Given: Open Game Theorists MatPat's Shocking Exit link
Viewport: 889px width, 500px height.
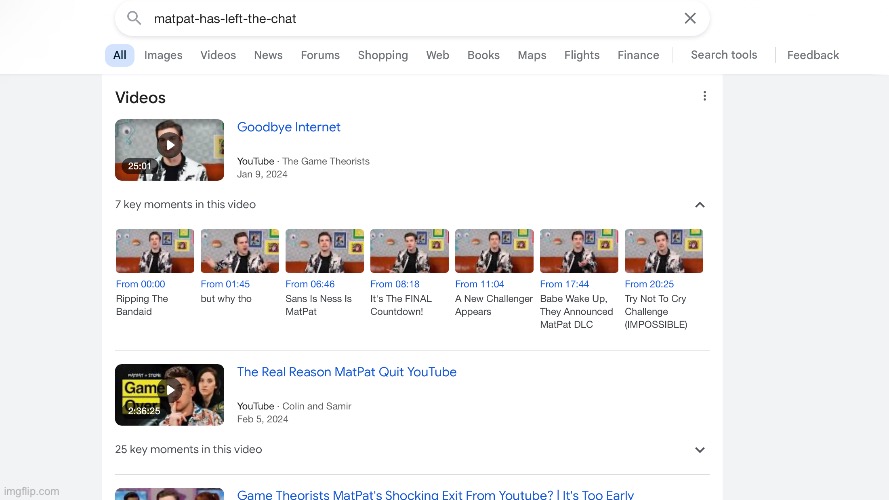Looking at the screenshot, I should coord(435,494).
